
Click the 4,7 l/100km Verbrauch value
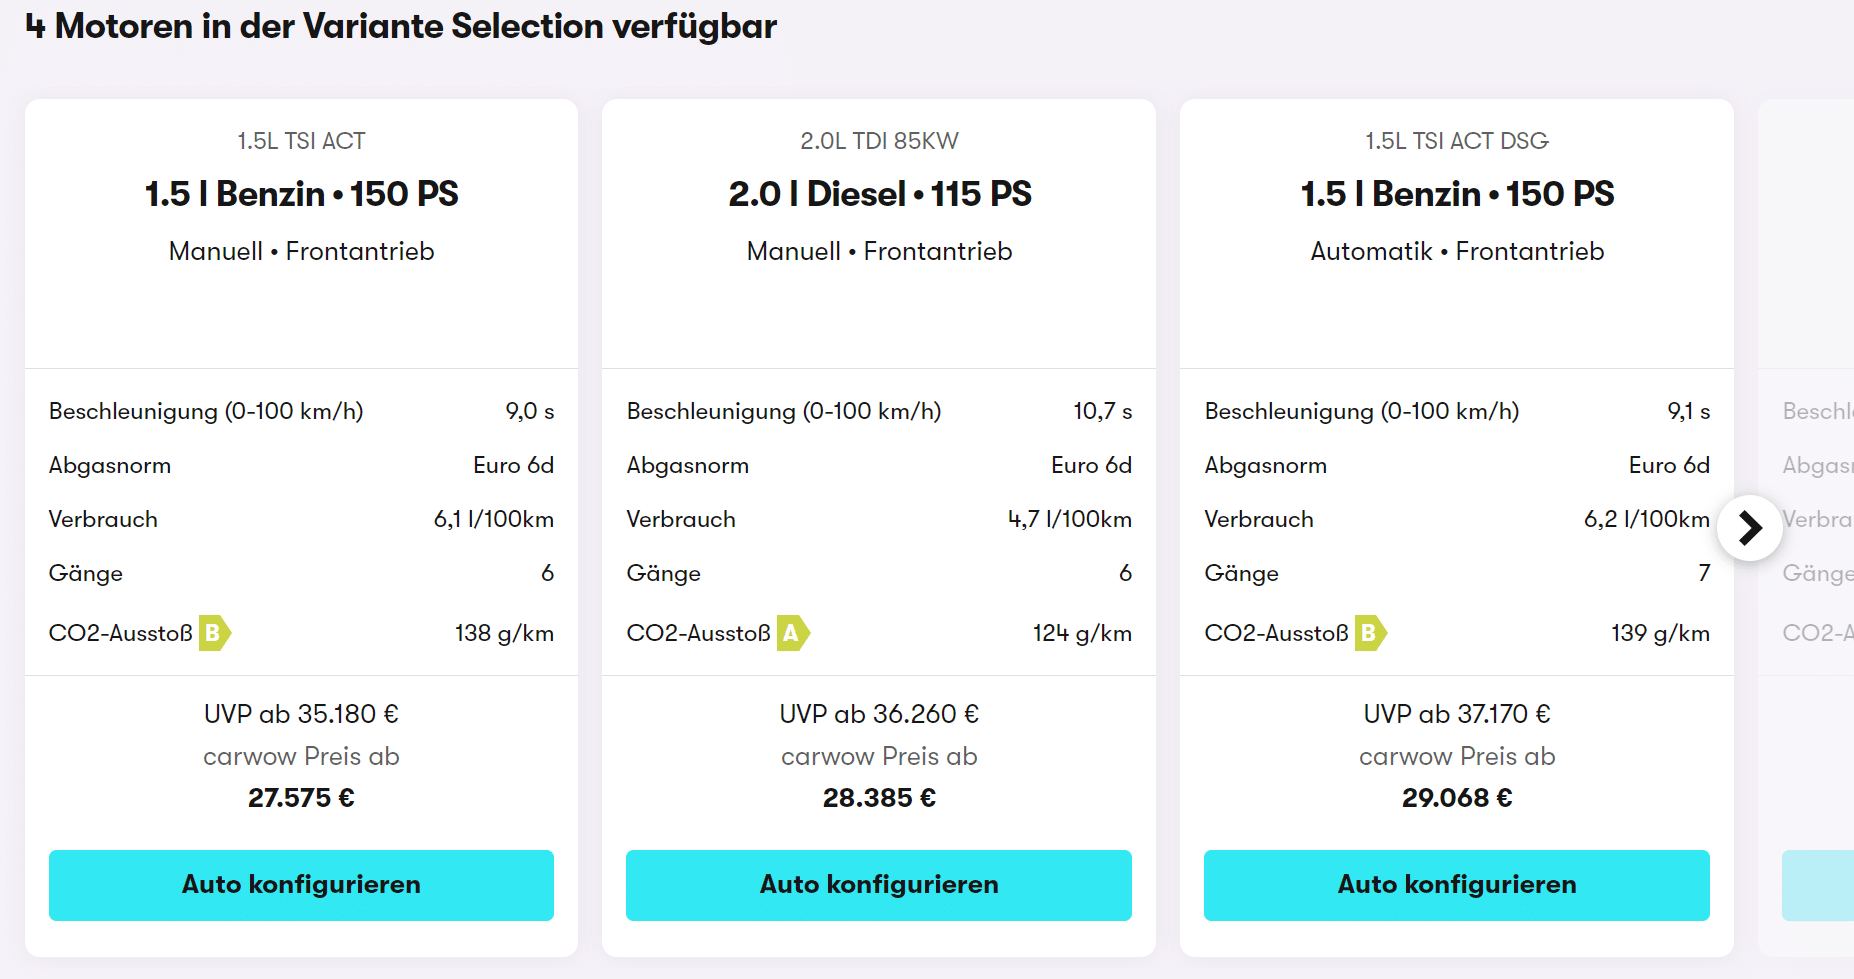tap(1070, 519)
